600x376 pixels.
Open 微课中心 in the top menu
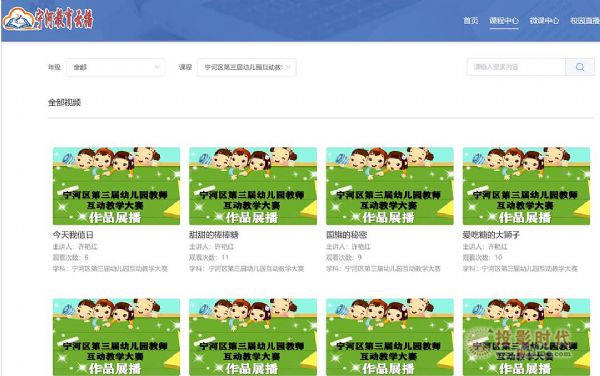click(544, 21)
